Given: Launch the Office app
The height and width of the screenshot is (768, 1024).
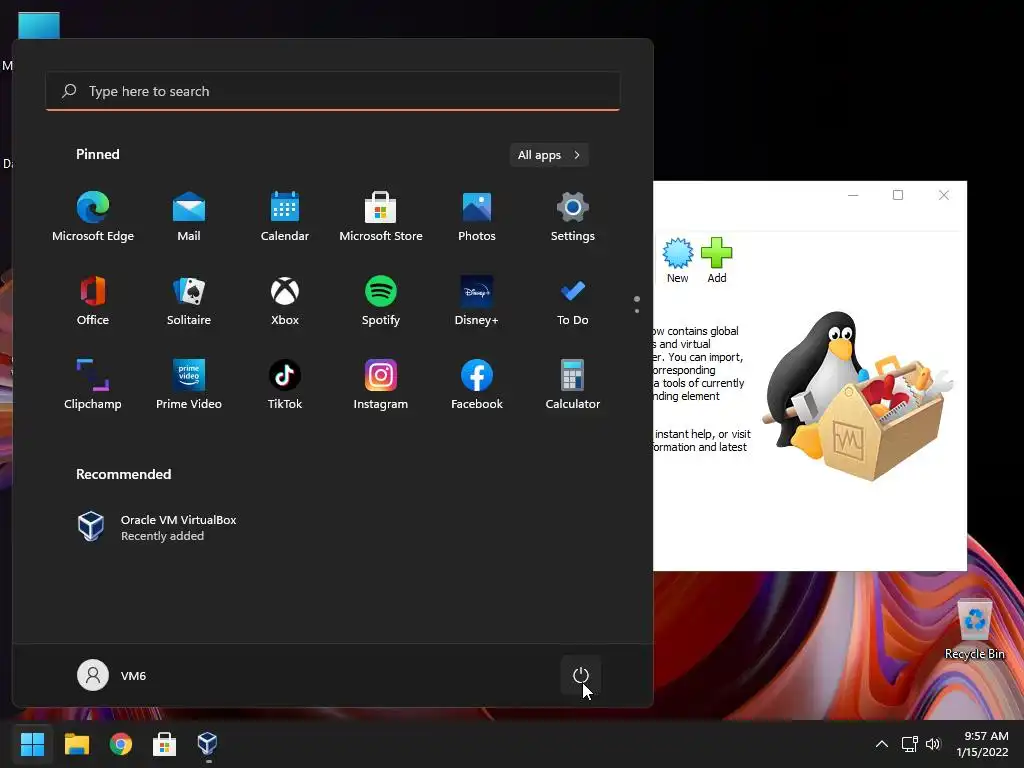Looking at the screenshot, I should 93,300.
